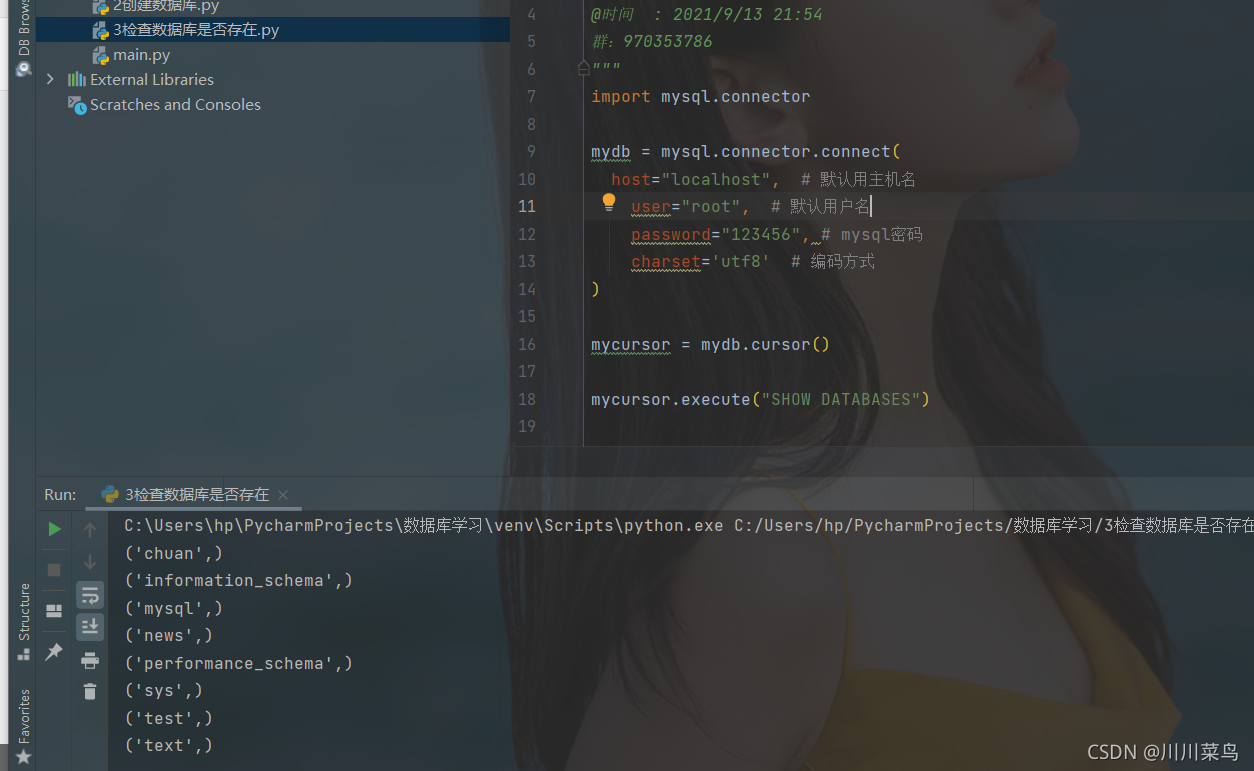Open the DB Browser tool window
The height and width of the screenshot is (771, 1254).
24,38
